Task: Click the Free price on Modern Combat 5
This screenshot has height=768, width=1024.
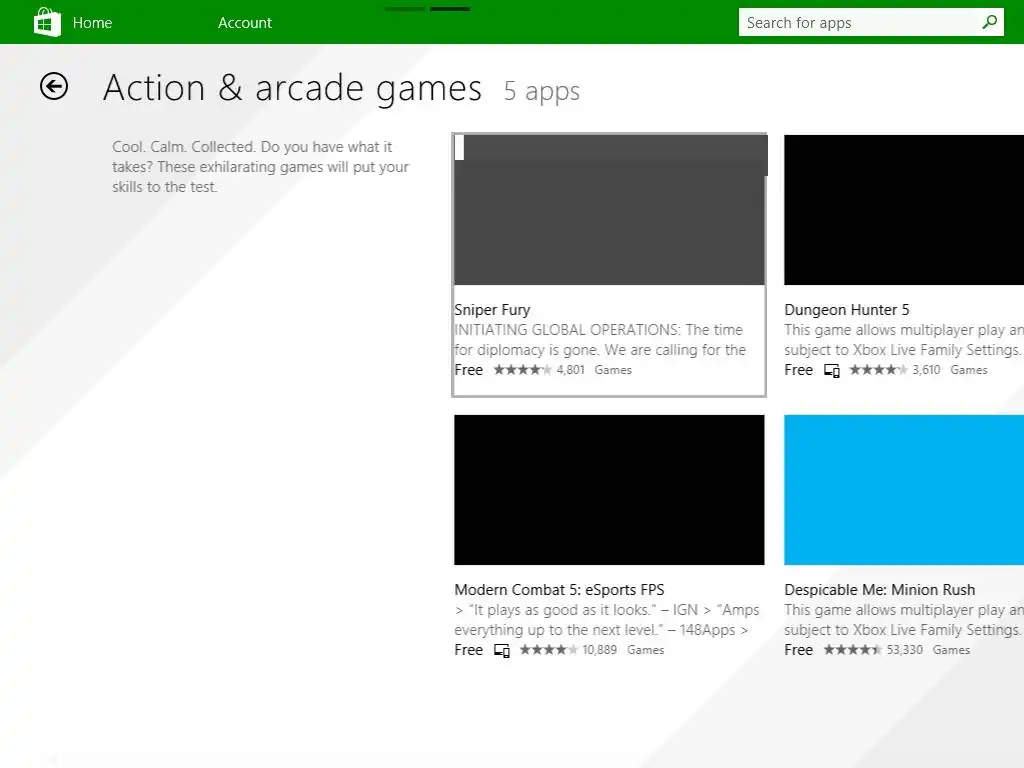Action: coord(468,650)
